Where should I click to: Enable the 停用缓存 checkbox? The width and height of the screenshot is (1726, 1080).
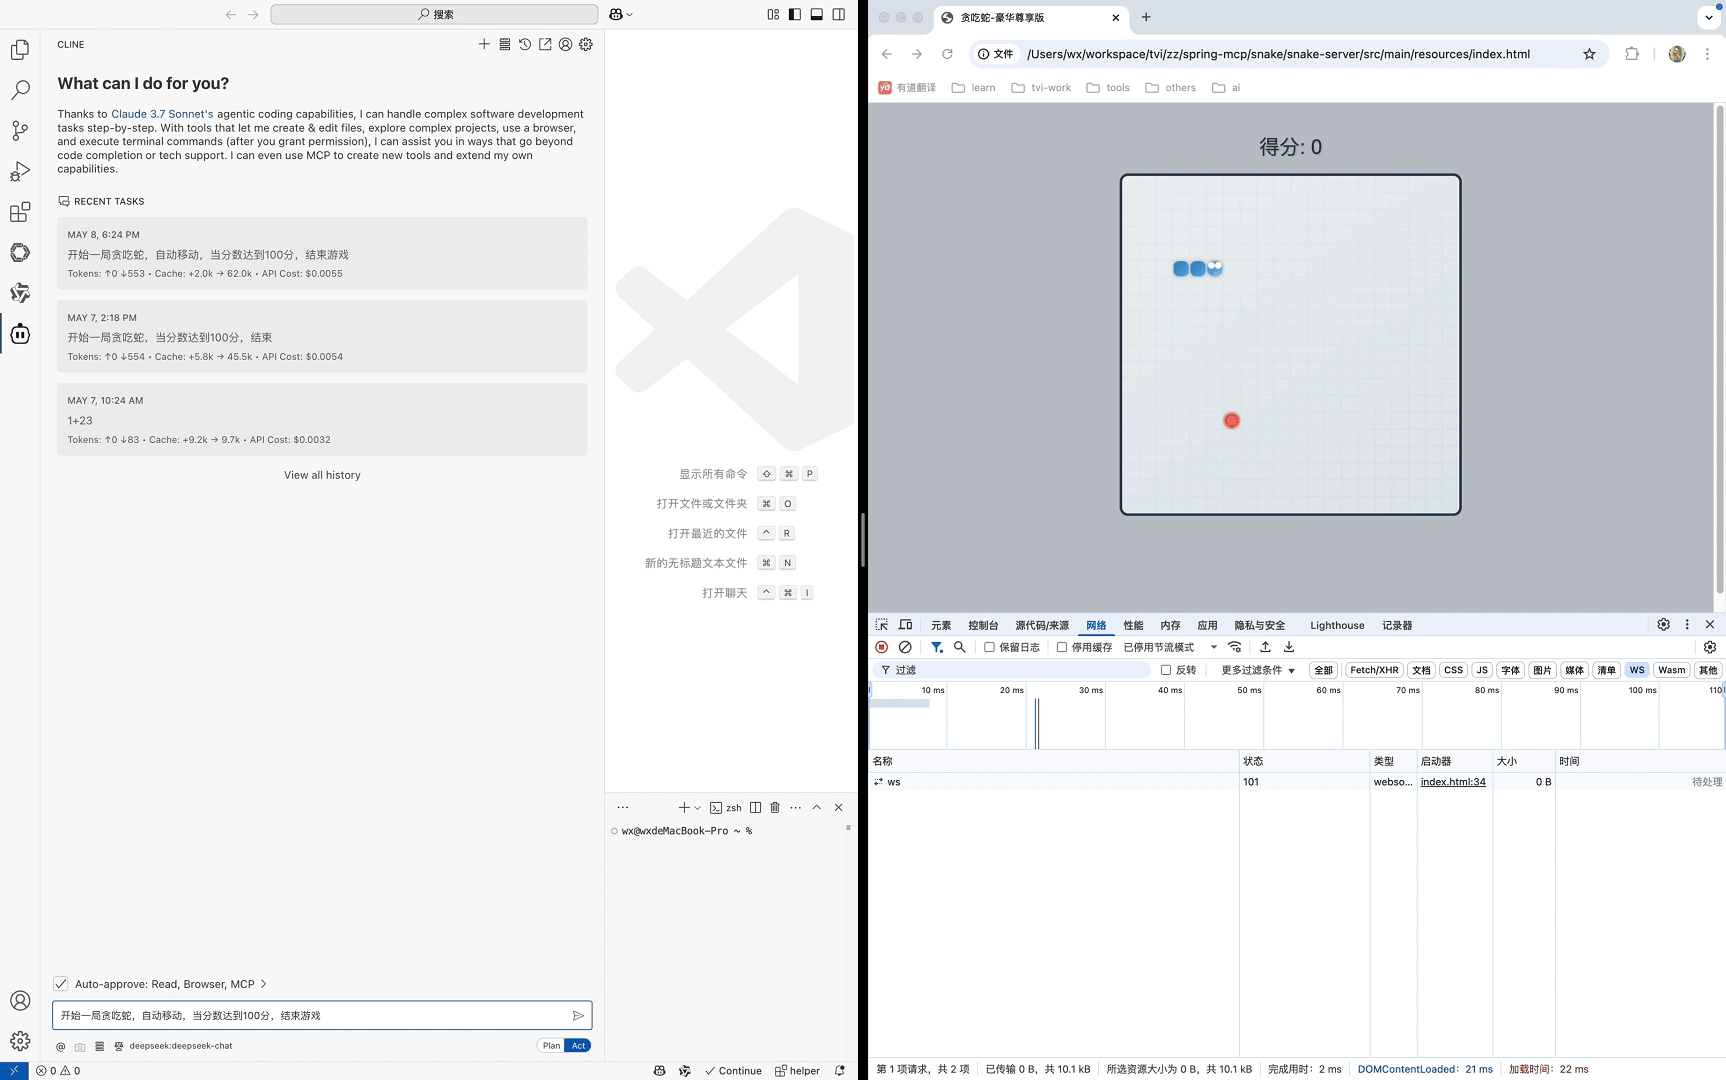pyautogui.click(x=1062, y=647)
